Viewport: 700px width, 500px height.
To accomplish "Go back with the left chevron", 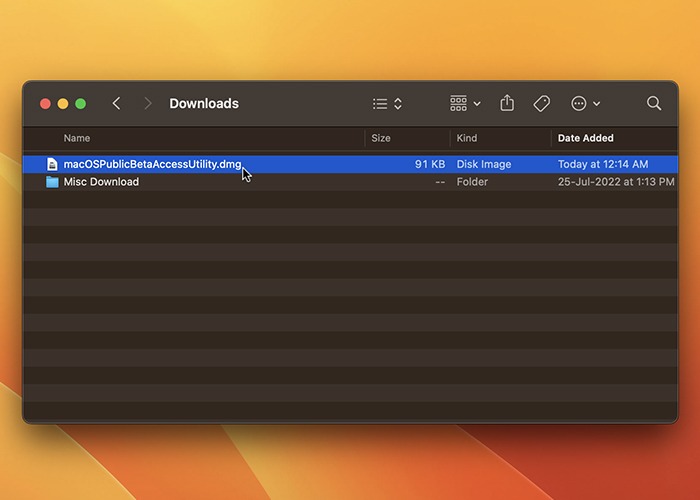I will tap(117, 104).
